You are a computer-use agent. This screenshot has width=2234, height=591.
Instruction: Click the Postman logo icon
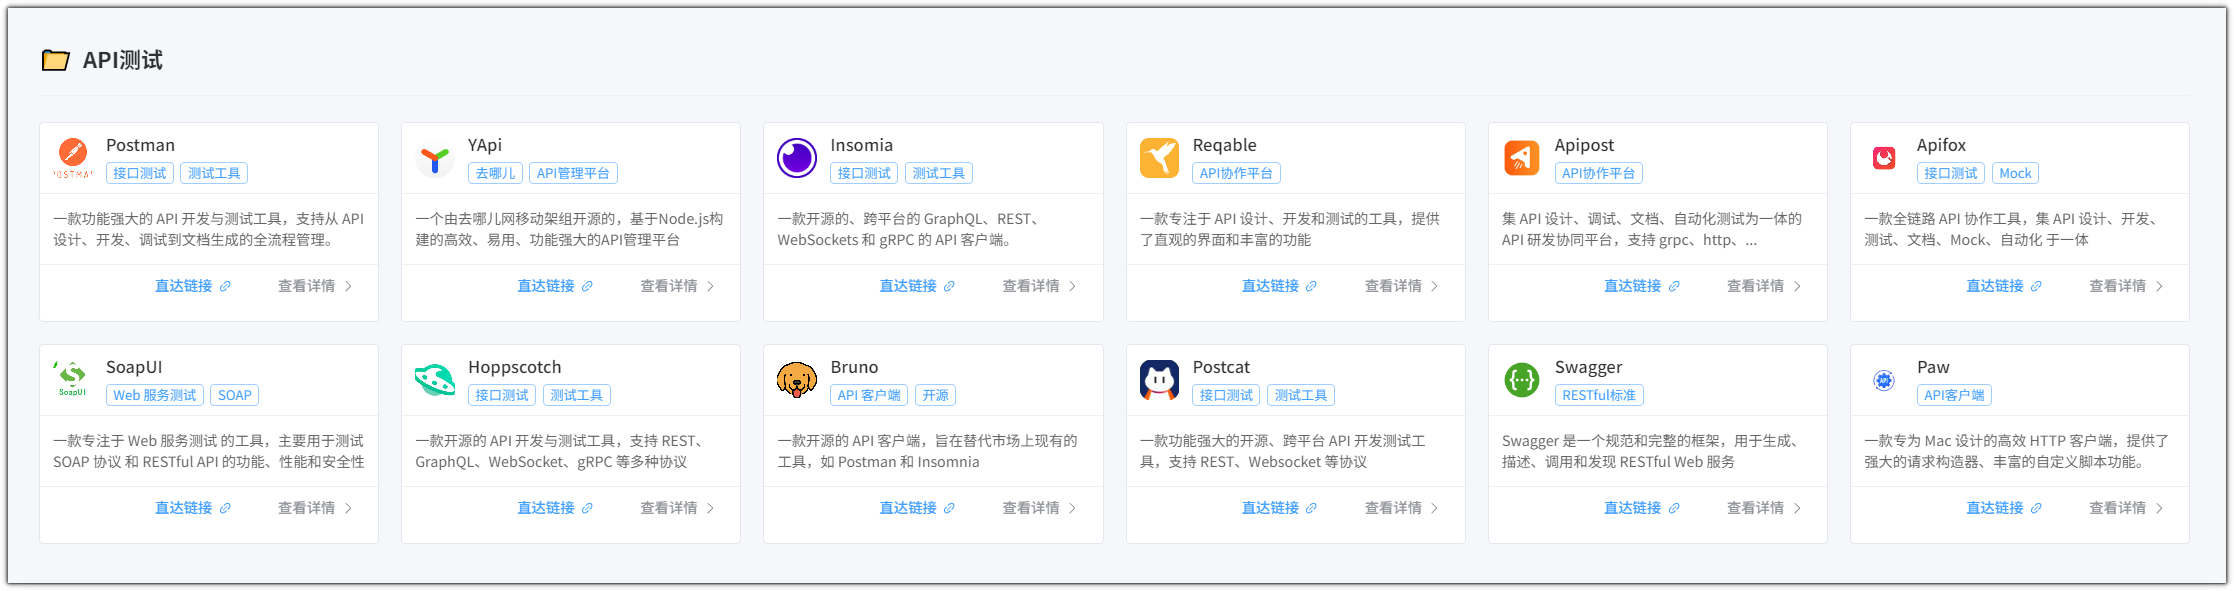[x=73, y=158]
